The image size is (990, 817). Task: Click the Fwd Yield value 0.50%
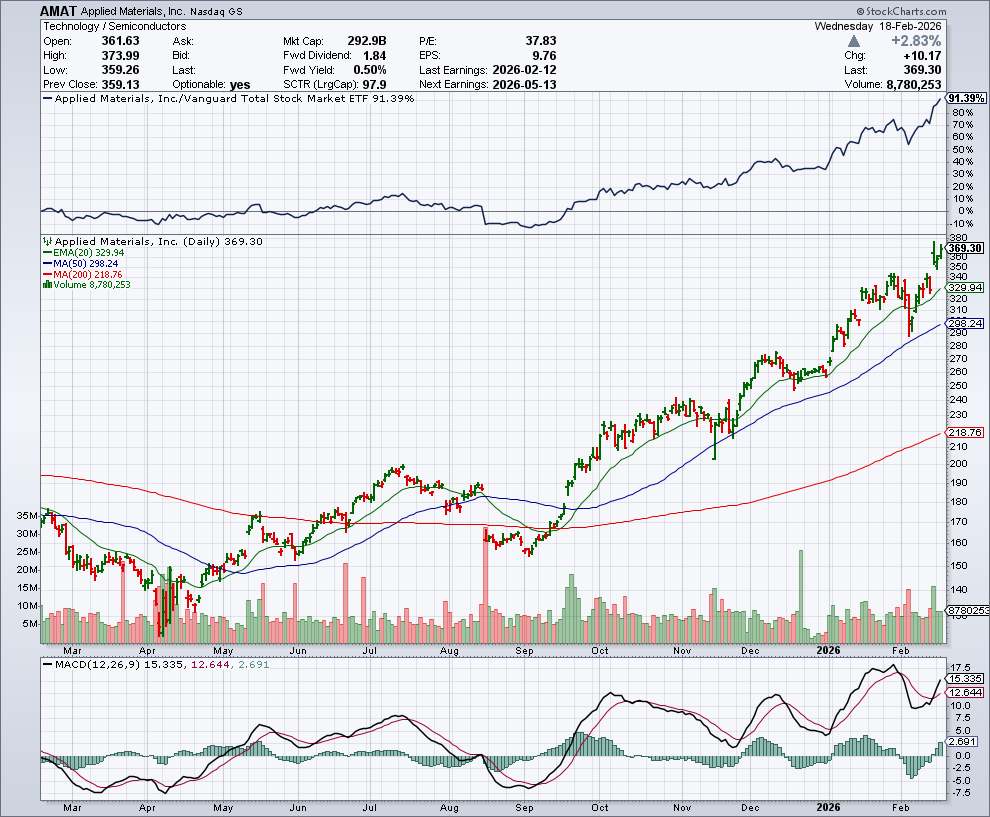370,70
